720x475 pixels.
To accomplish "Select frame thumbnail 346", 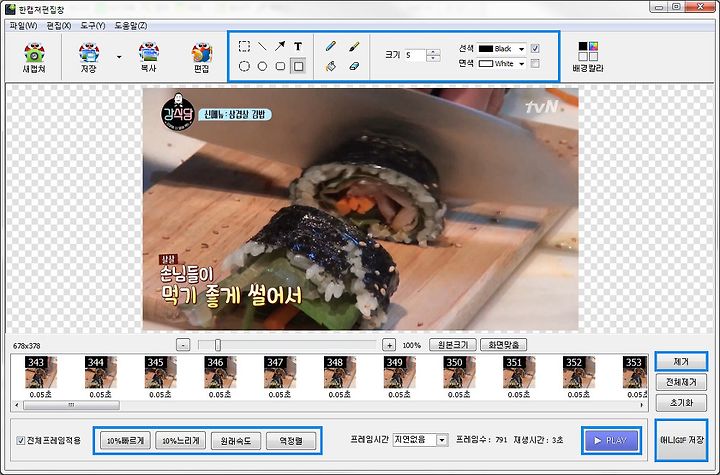I will pyautogui.click(x=220, y=372).
